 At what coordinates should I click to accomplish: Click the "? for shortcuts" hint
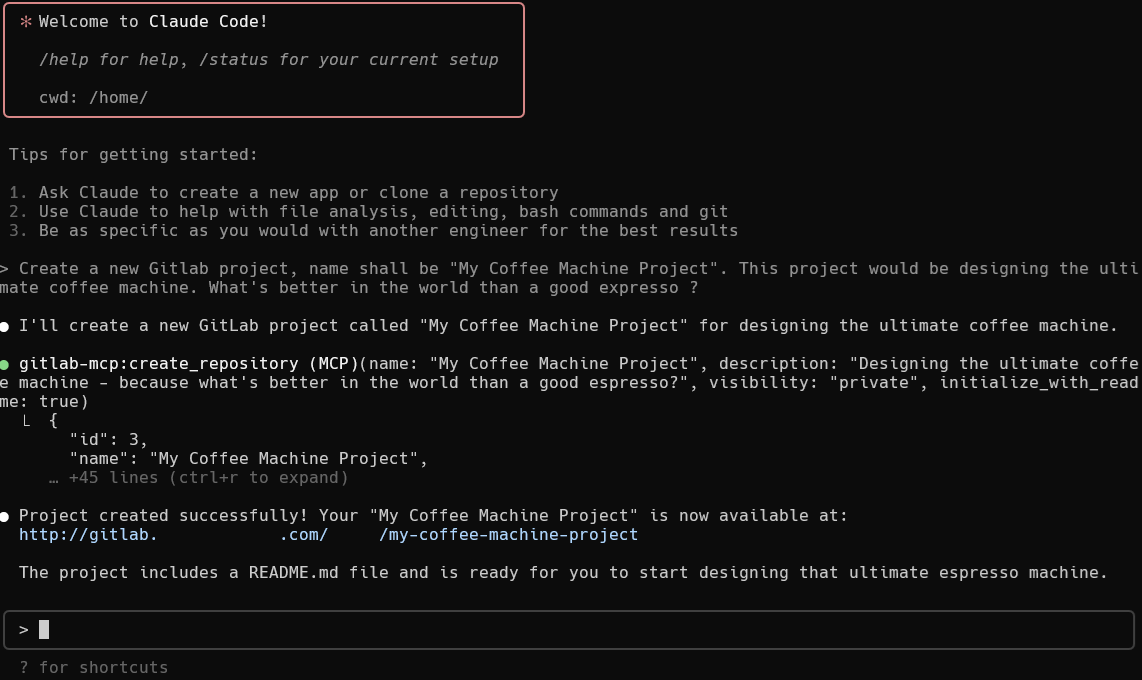tap(94, 668)
